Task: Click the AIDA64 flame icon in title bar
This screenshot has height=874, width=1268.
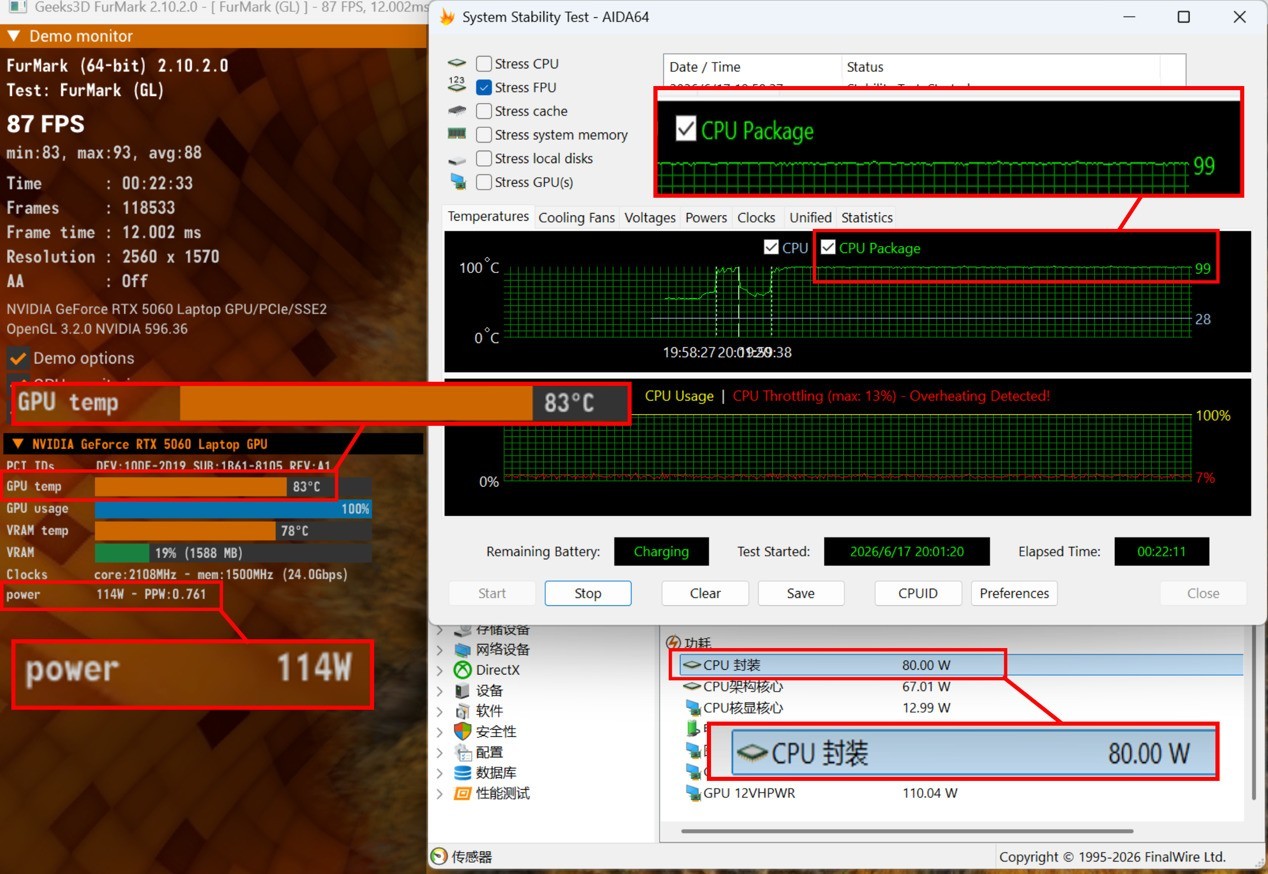Action: click(447, 17)
